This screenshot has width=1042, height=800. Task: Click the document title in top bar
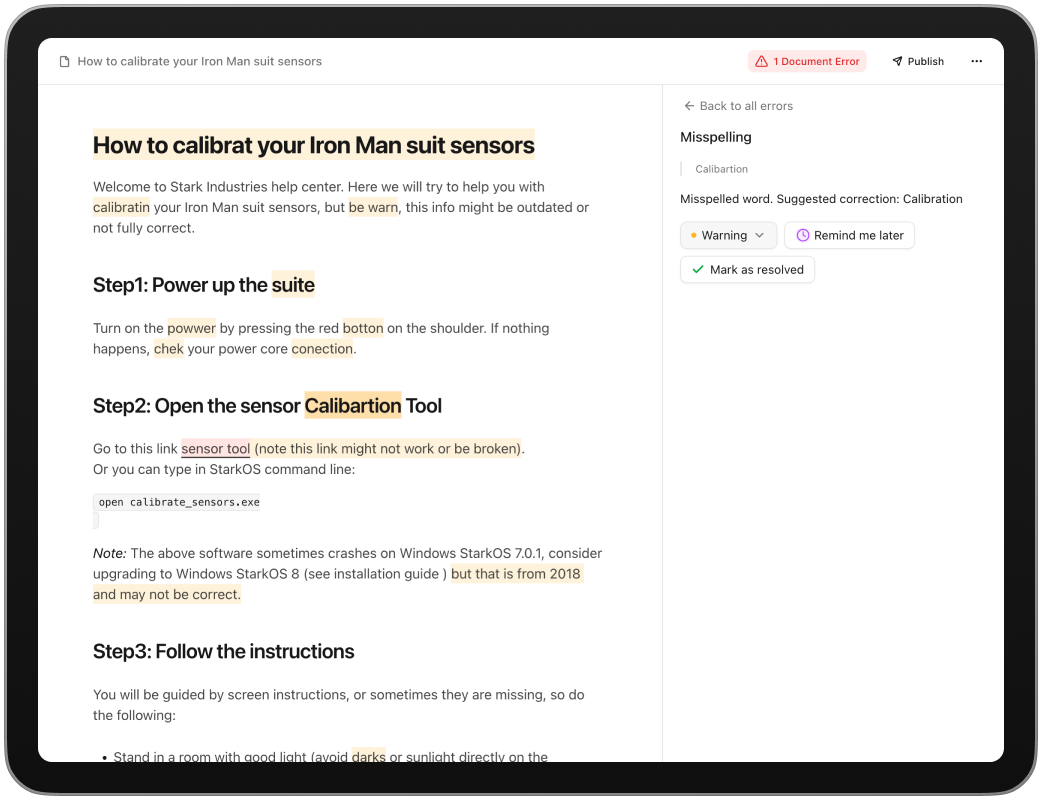(x=199, y=61)
